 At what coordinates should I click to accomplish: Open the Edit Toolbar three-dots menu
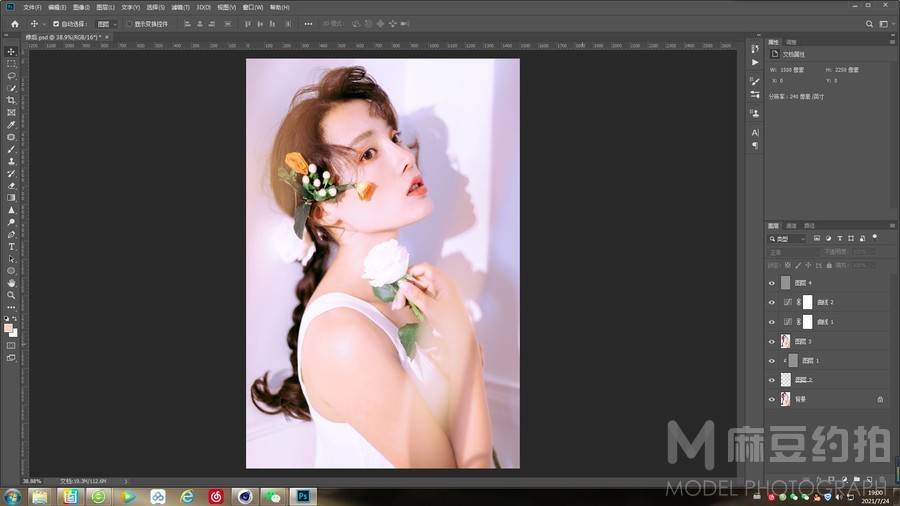[11, 308]
